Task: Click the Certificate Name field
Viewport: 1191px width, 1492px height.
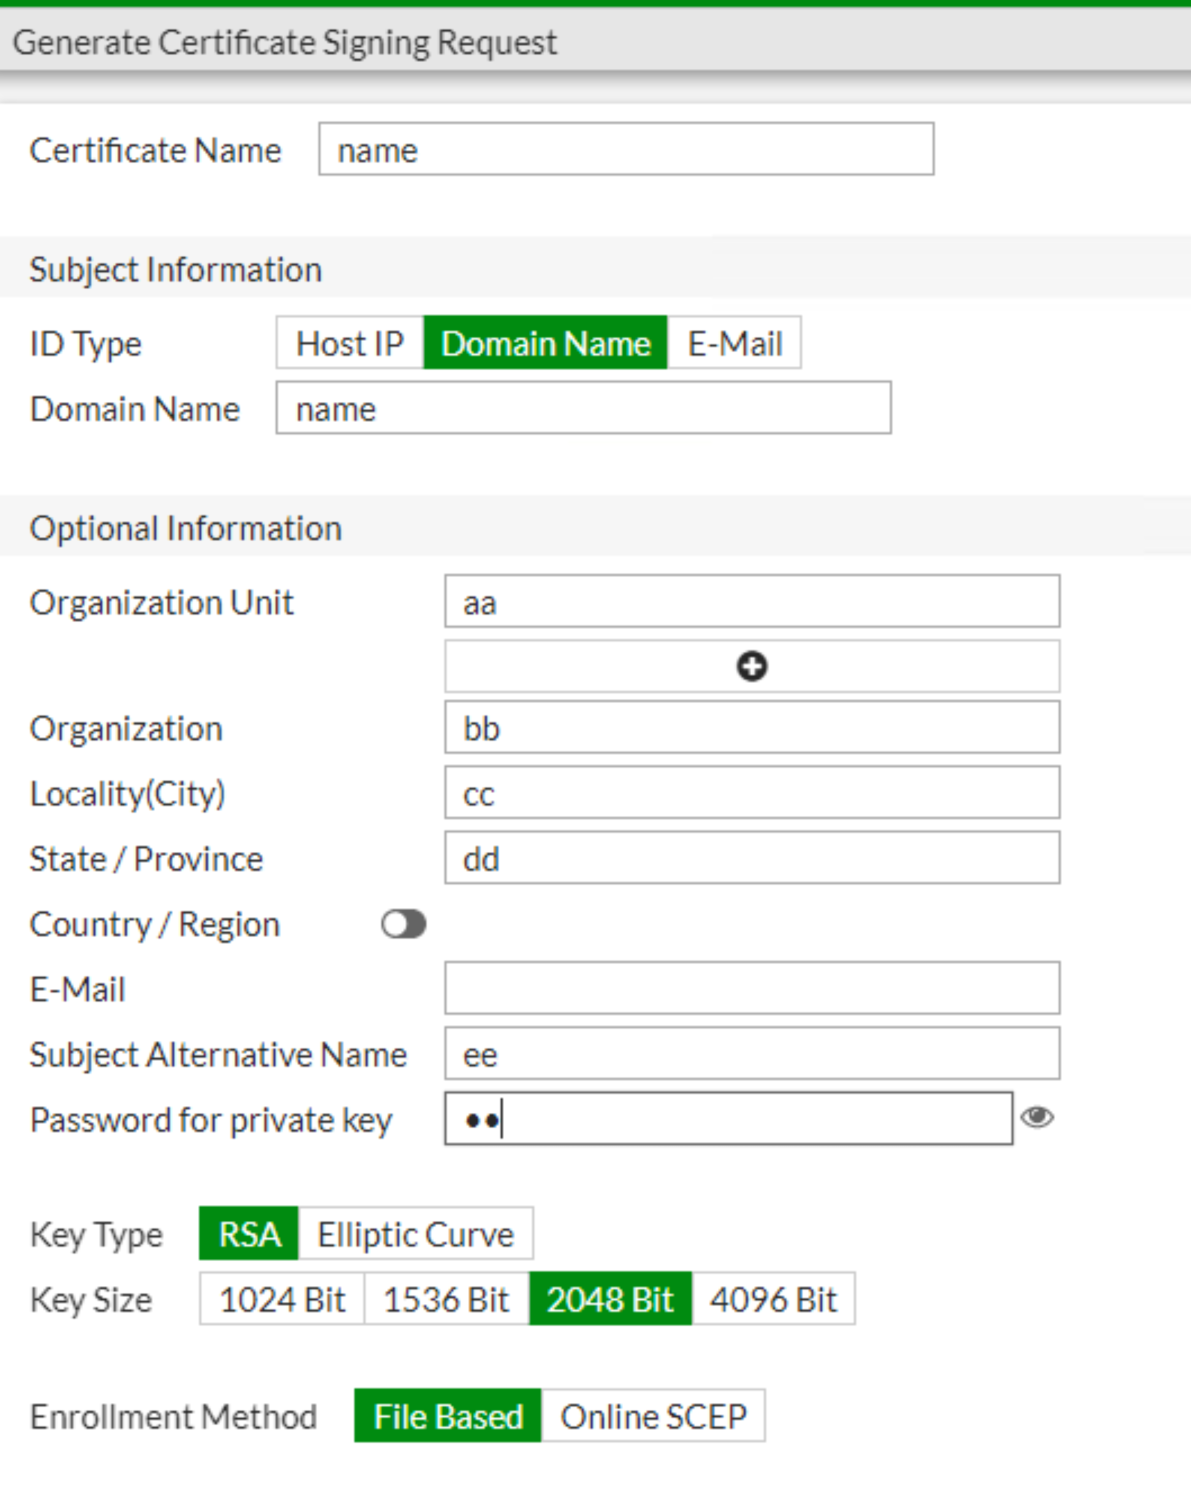Action: point(625,149)
